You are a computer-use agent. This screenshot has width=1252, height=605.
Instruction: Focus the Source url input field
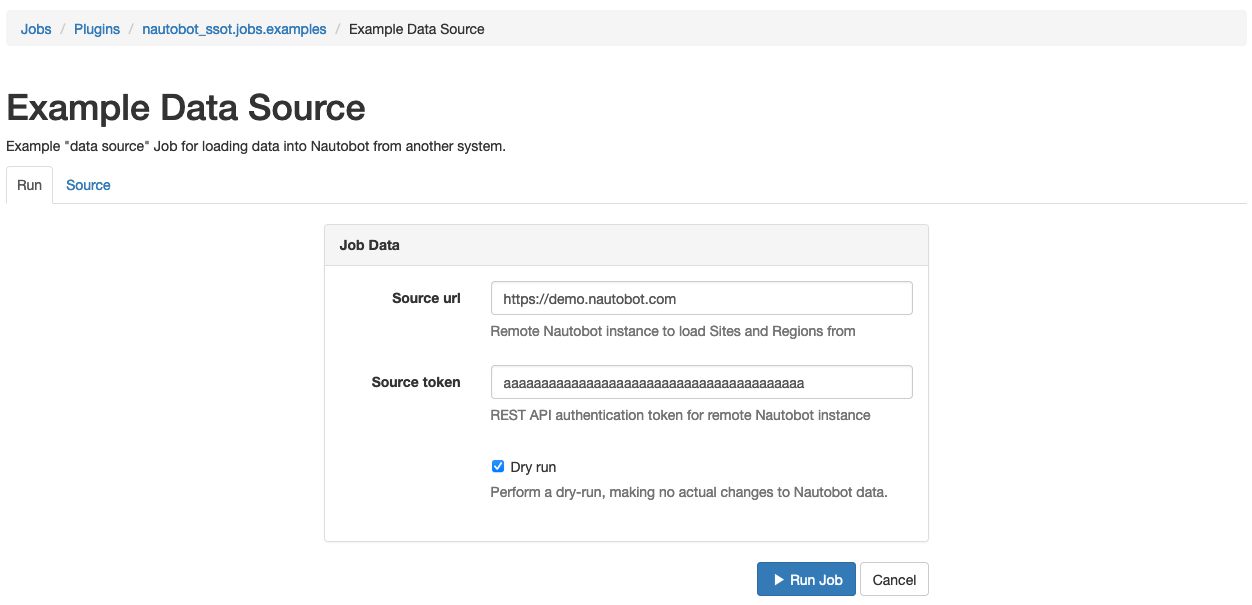tap(701, 298)
